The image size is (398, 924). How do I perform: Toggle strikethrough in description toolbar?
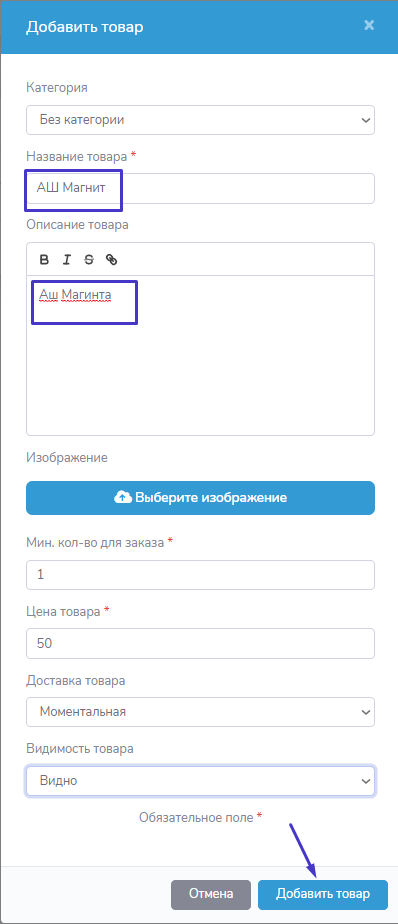pos(89,259)
